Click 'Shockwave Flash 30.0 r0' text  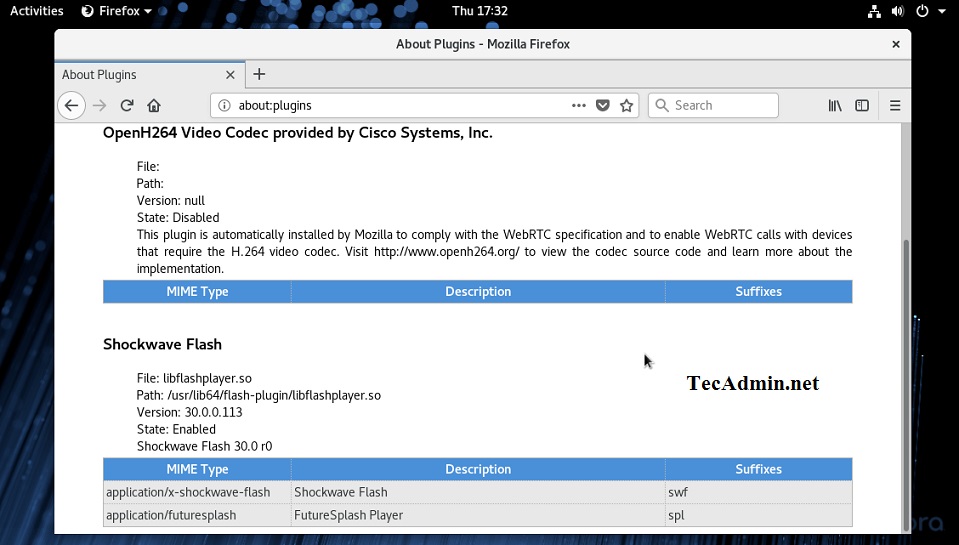pyautogui.click(x=204, y=447)
